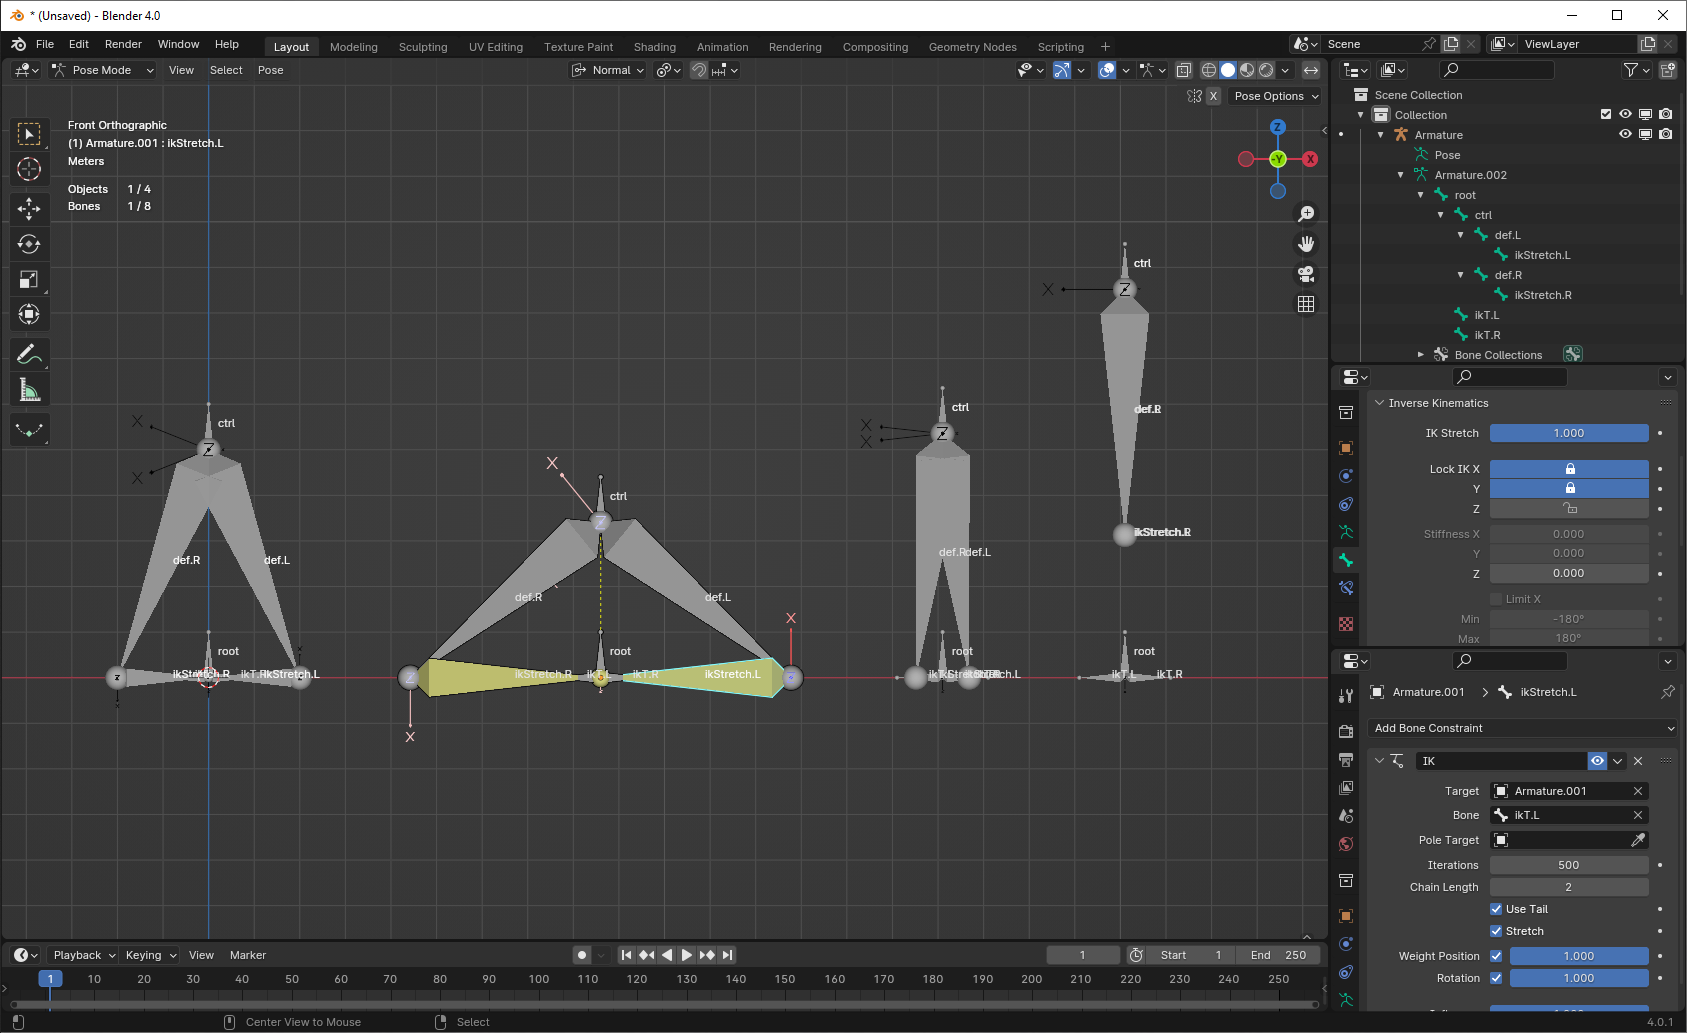Select the Select Box tool
1687x1033 pixels.
(x=29, y=134)
